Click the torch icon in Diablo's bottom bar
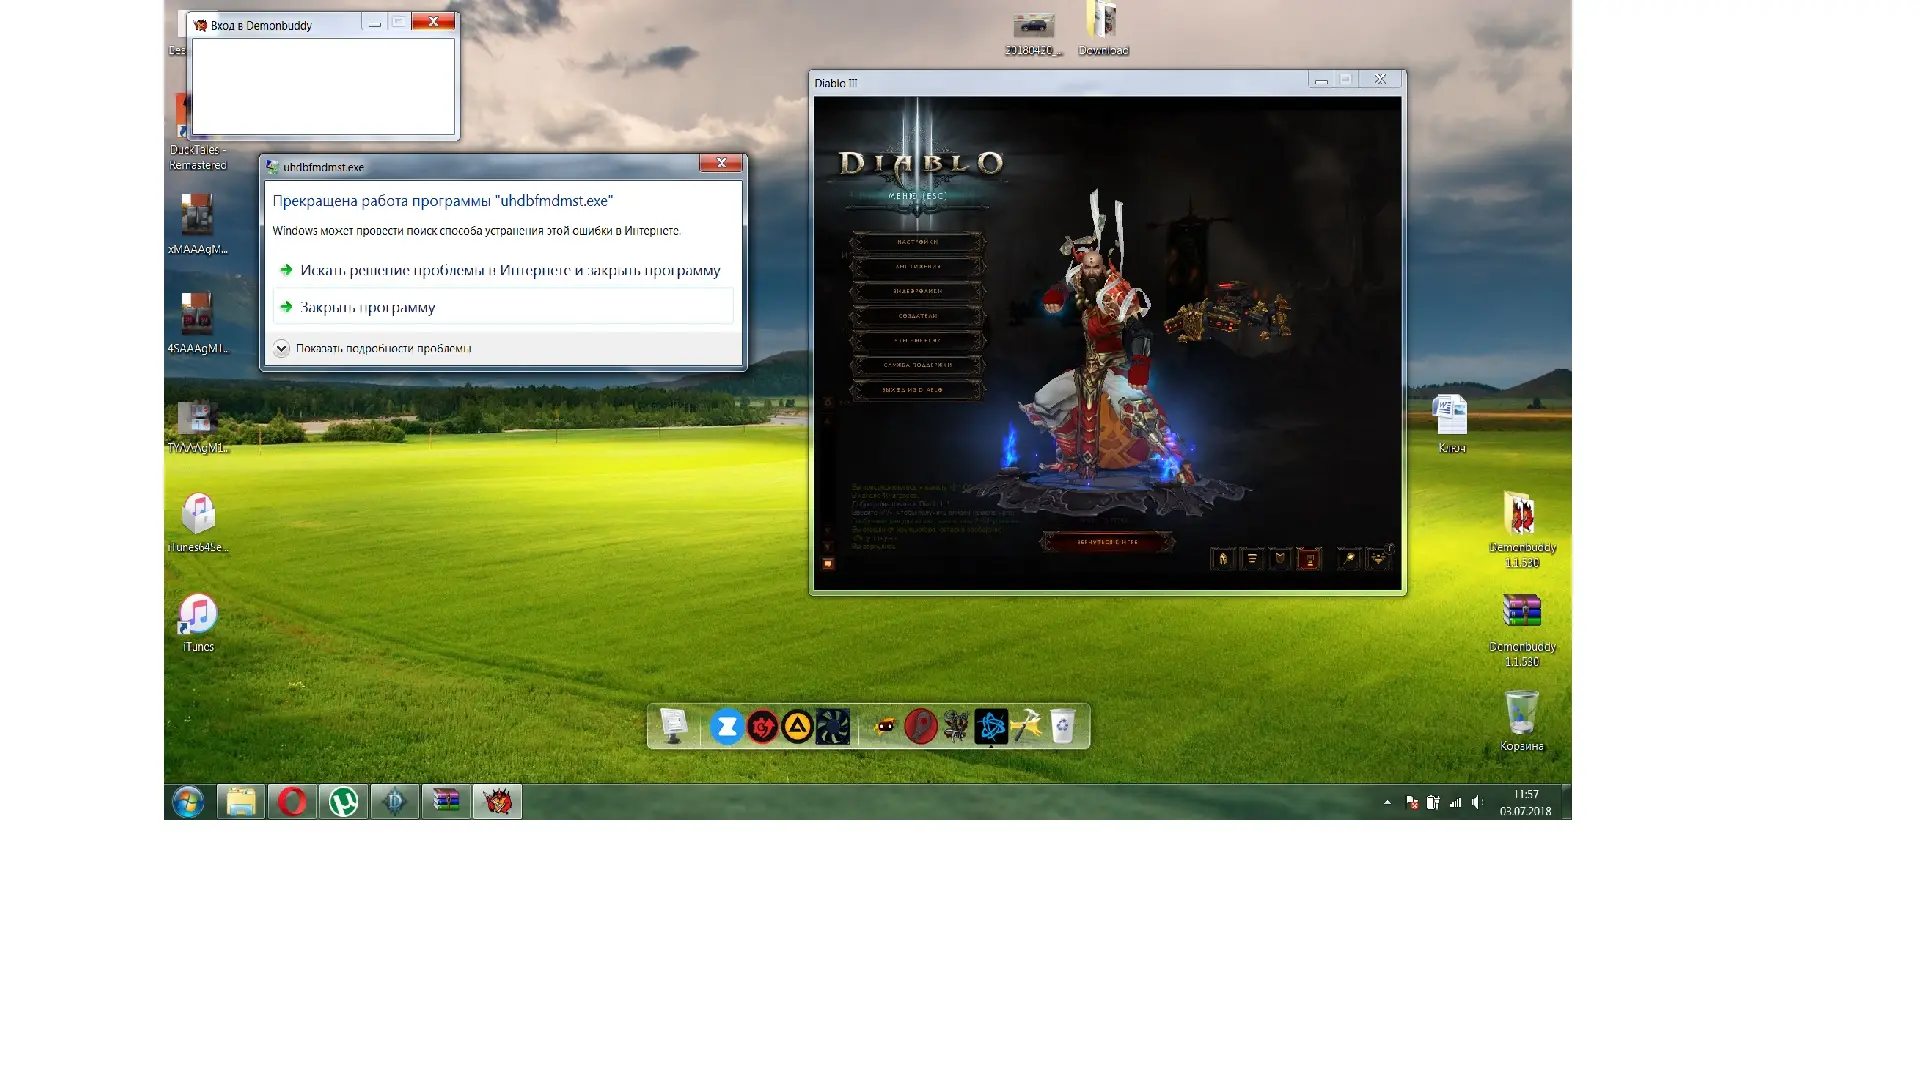 tap(1349, 559)
